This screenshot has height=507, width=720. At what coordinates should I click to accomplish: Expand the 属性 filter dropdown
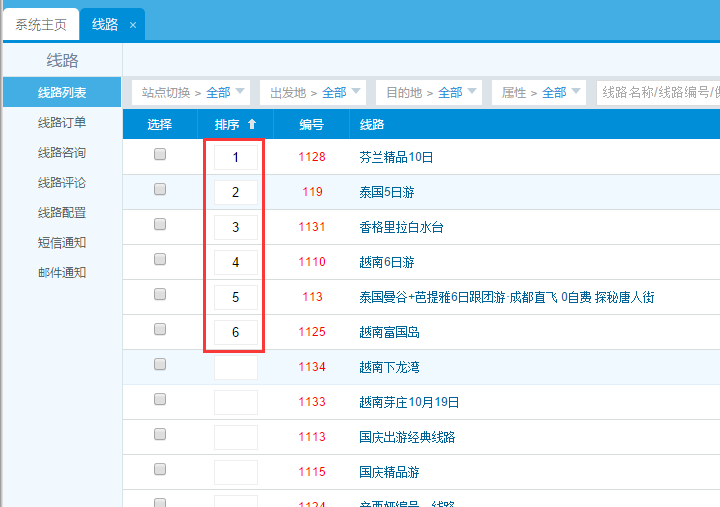pyautogui.click(x=542, y=93)
